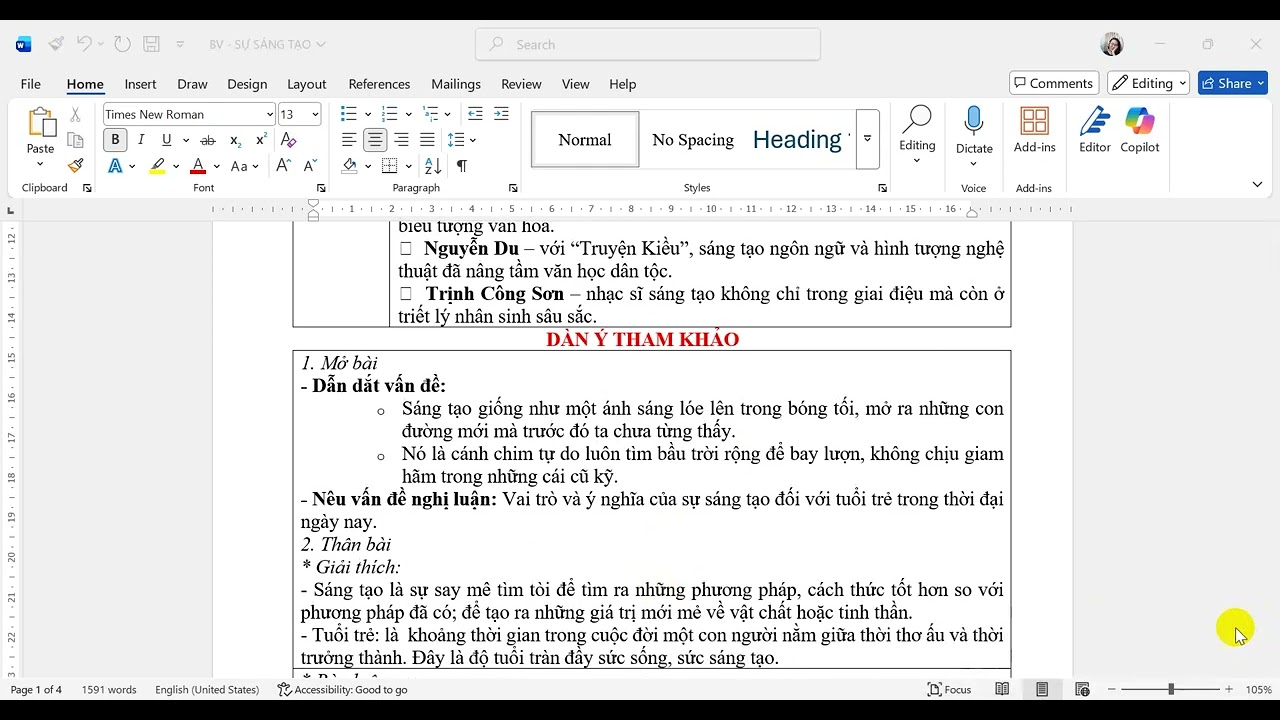Open the Editor pane
This screenshot has height=720, width=1280.
point(1095,130)
